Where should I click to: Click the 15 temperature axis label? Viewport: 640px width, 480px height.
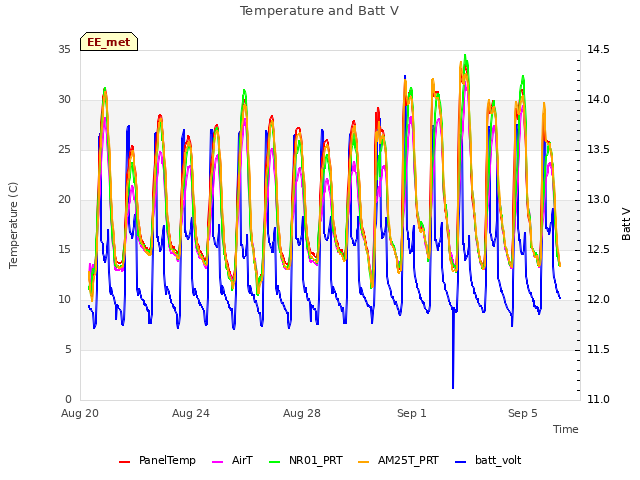click(64, 249)
